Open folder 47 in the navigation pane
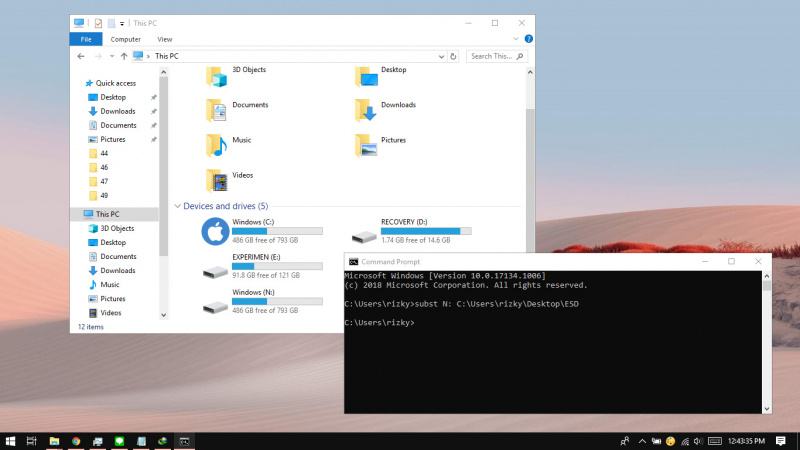Image resolution: width=800 pixels, height=450 pixels. pos(104,182)
